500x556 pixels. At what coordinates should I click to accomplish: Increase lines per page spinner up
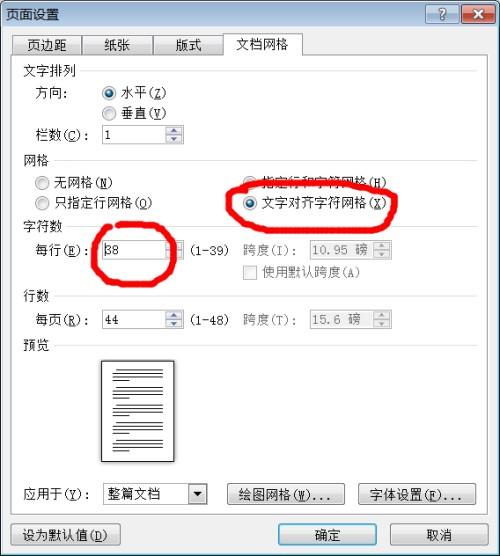point(174,315)
